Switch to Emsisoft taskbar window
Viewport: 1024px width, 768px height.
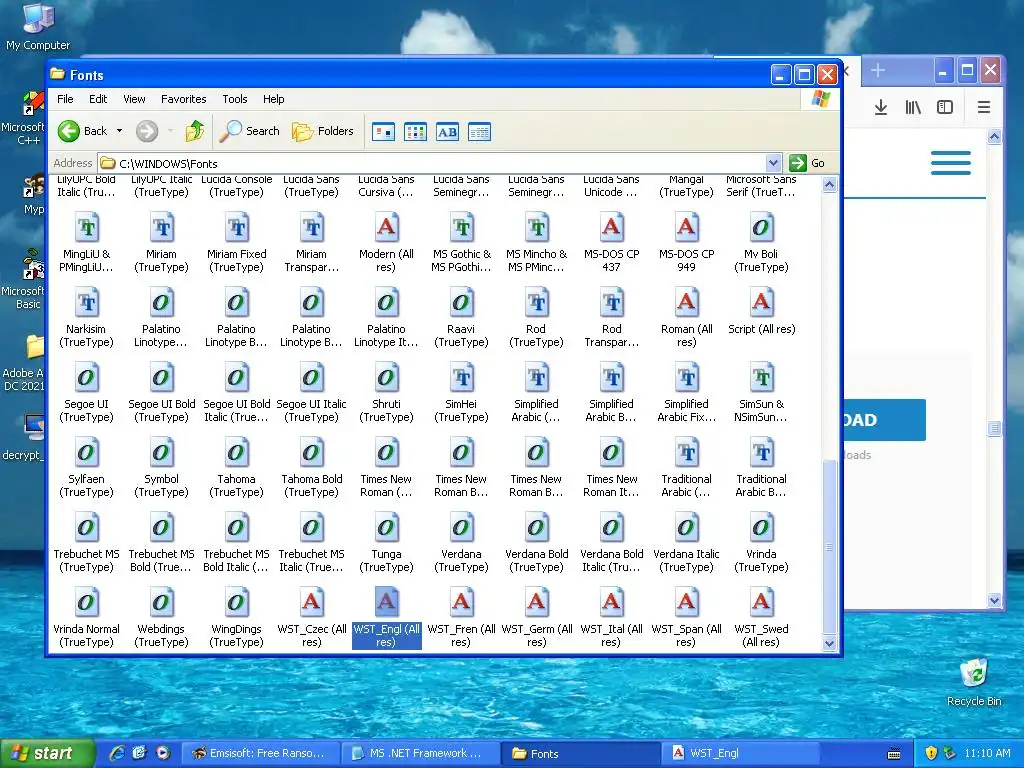point(260,753)
